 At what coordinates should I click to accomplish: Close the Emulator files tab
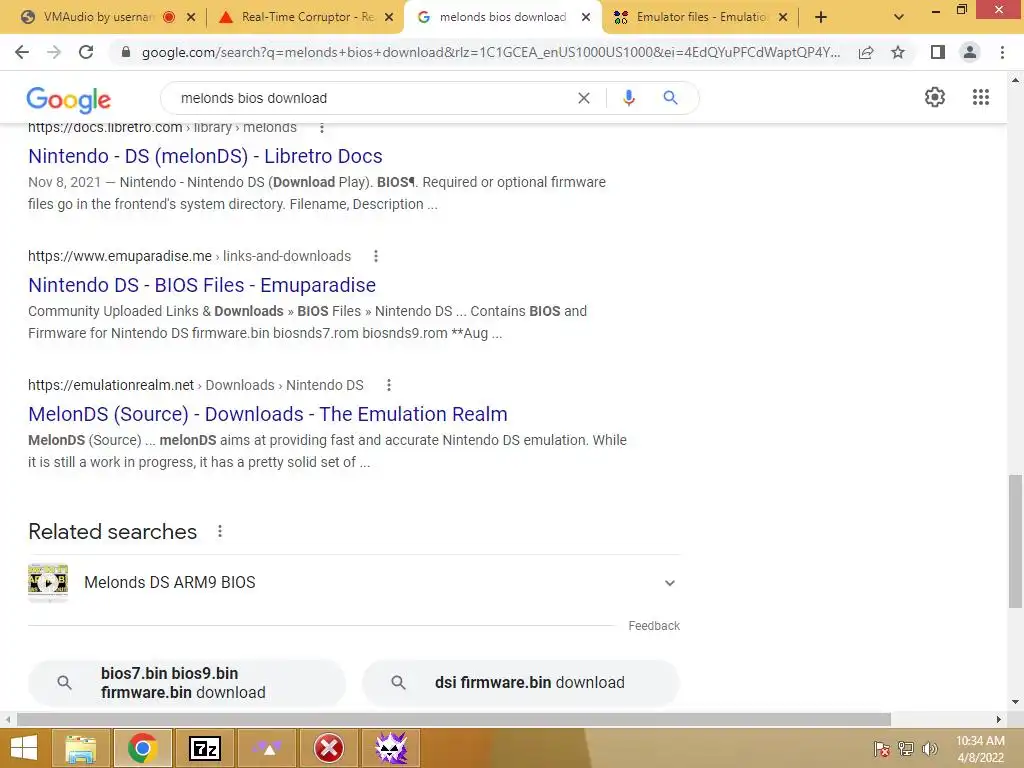click(x=783, y=18)
